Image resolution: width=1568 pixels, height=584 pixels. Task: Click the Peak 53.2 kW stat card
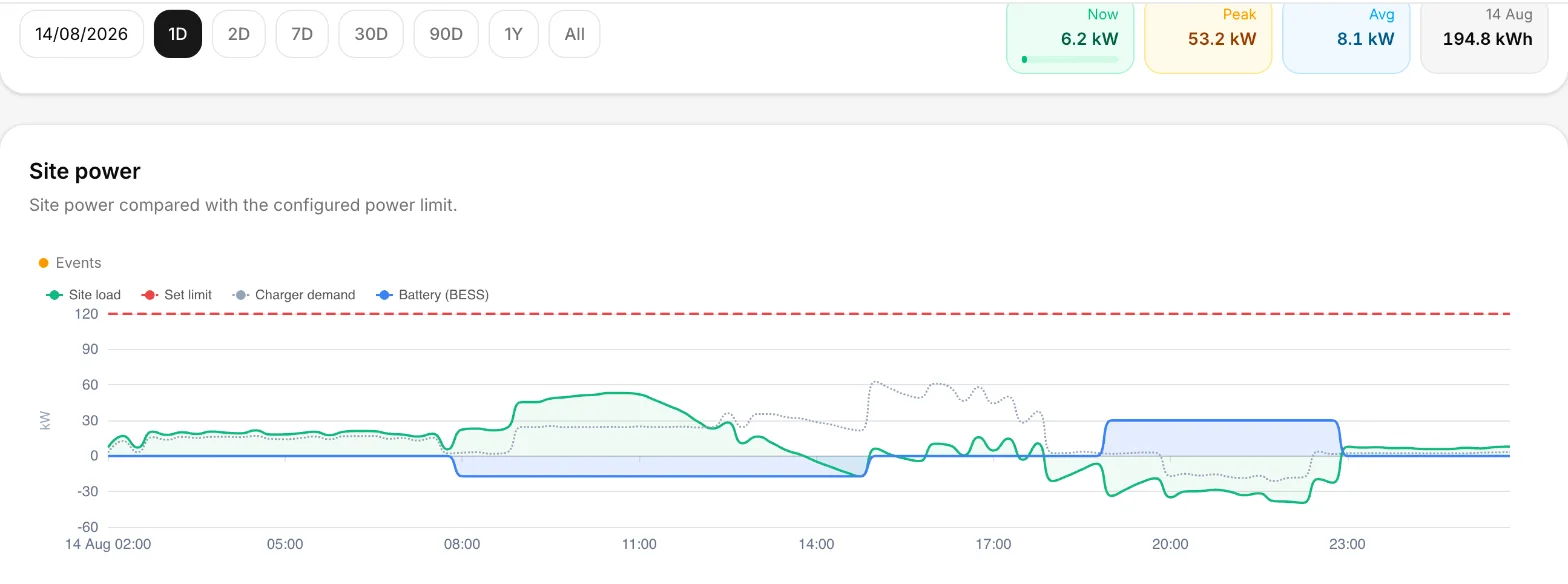(x=1208, y=36)
